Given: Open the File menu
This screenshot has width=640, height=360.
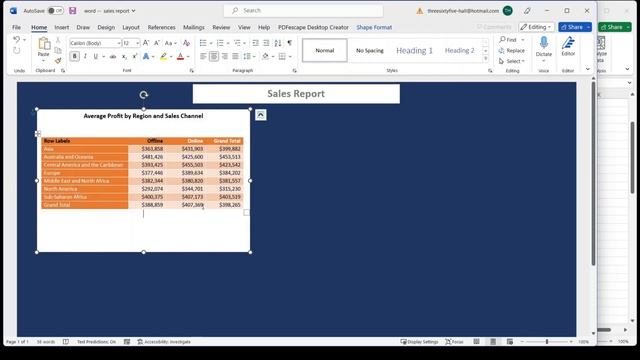Looking at the screenshot, I should 16,27.
